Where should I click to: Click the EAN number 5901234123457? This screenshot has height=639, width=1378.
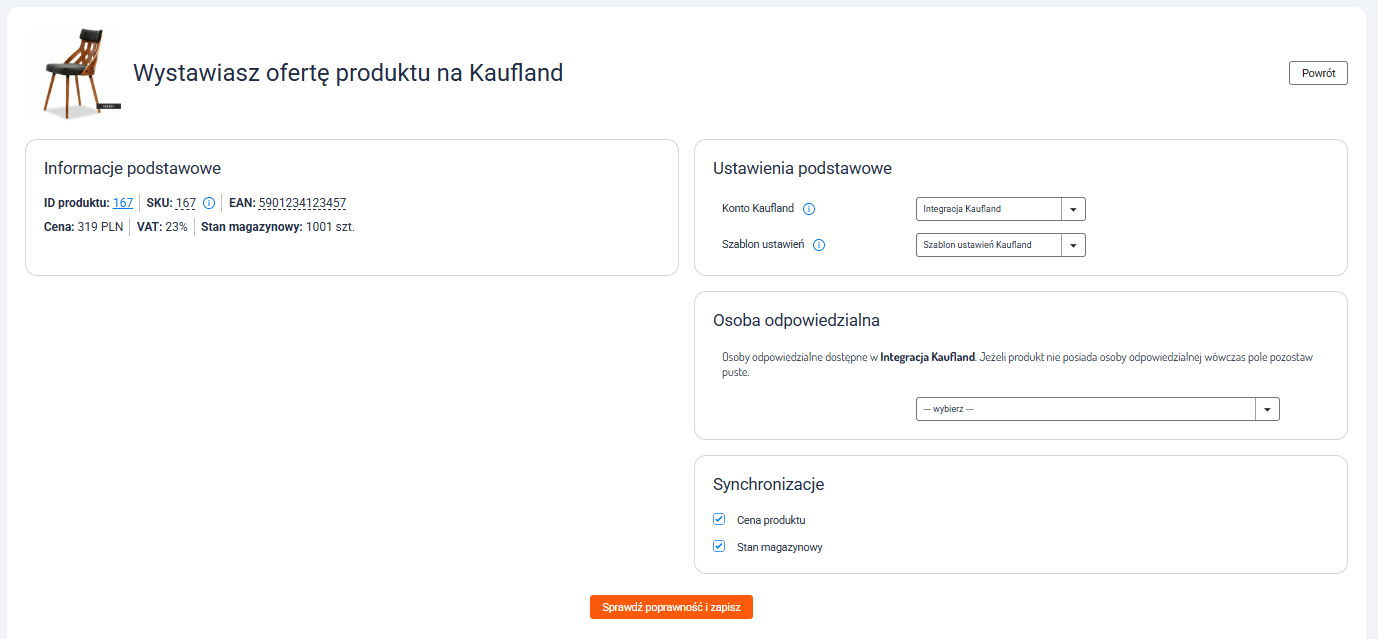click(302, 203)
